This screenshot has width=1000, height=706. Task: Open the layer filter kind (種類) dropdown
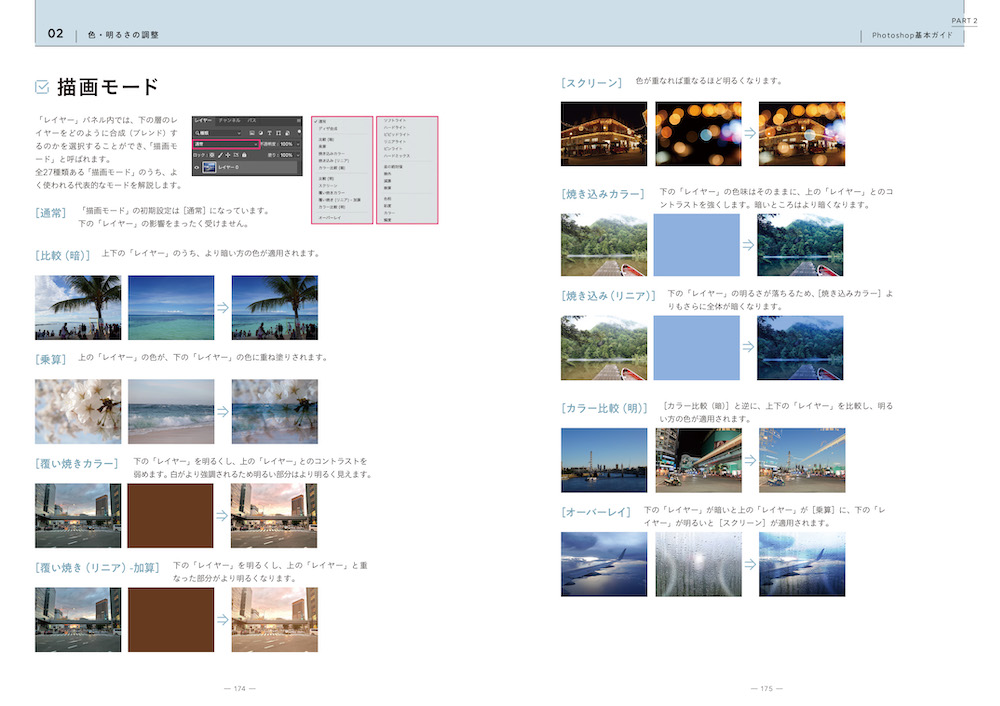coord(218,133)
